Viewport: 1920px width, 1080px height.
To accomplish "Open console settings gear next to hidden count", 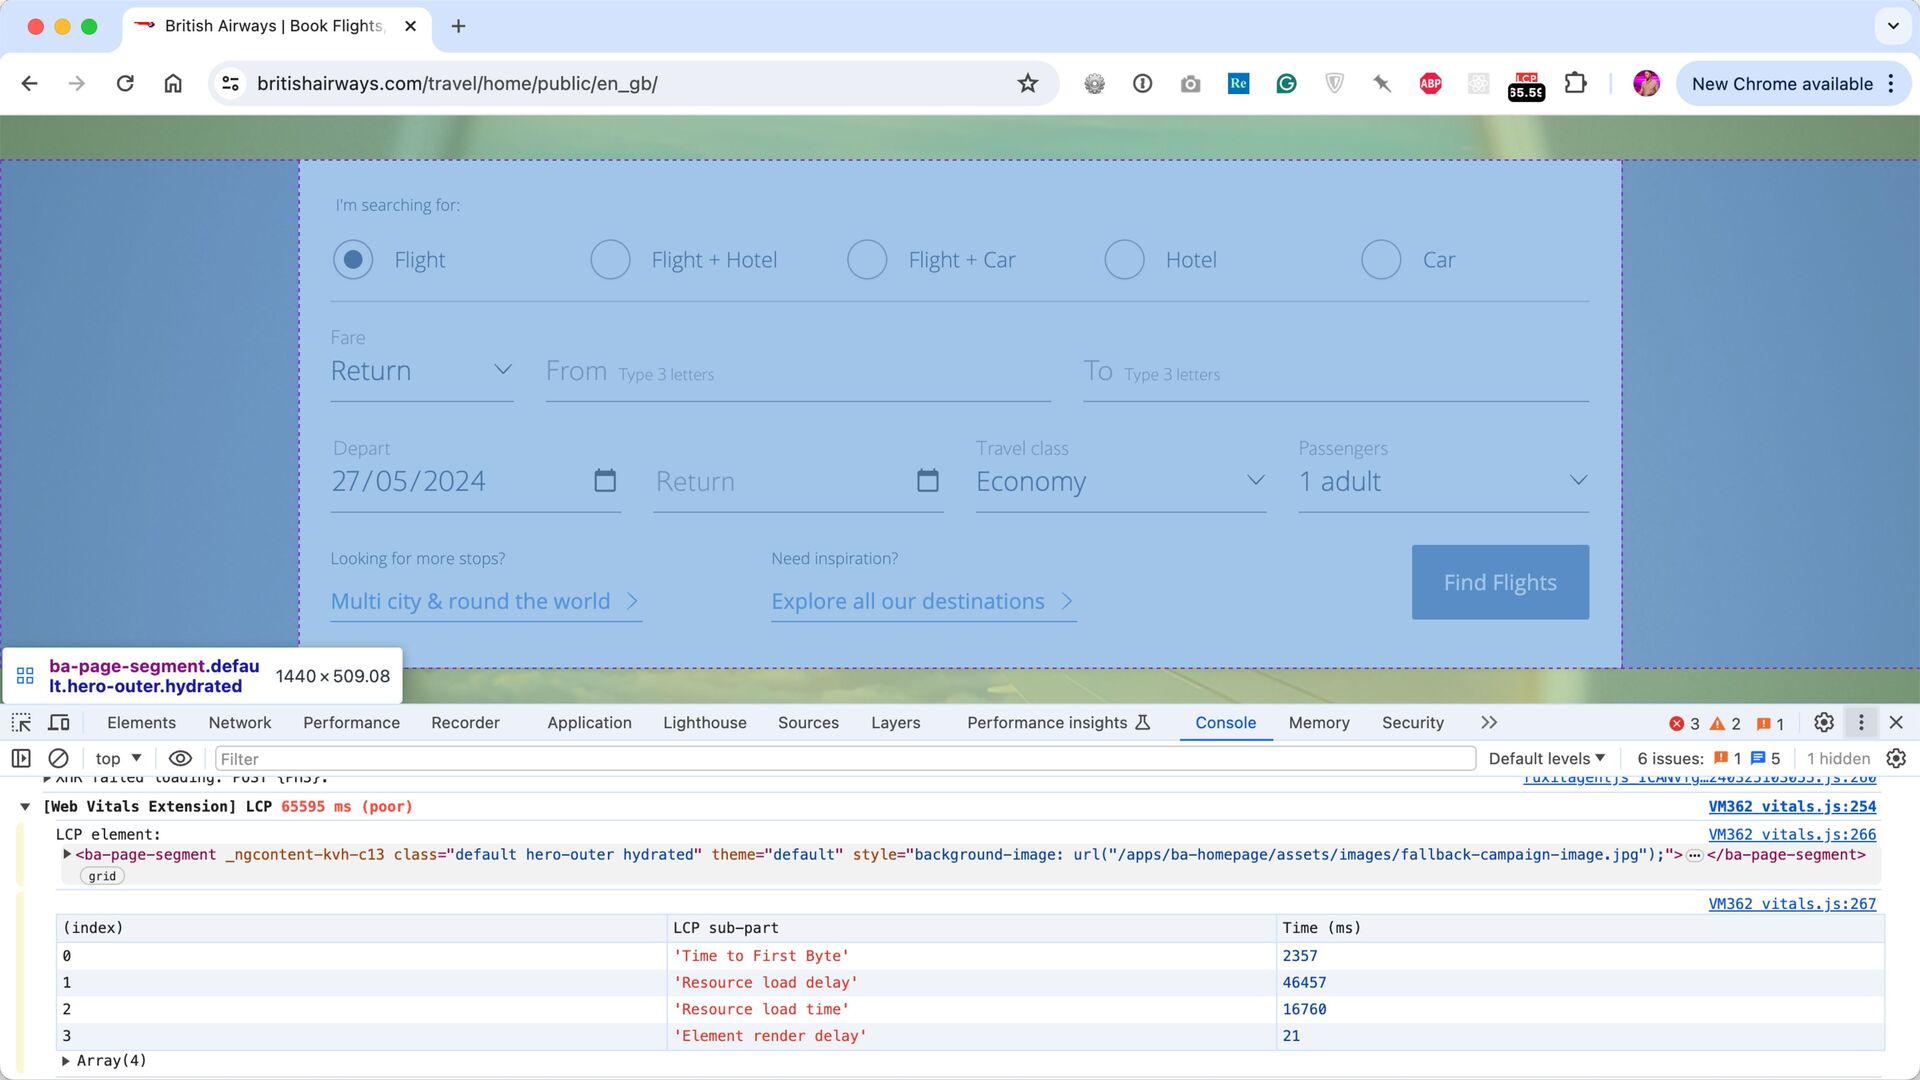I will tap(1896, 758).
